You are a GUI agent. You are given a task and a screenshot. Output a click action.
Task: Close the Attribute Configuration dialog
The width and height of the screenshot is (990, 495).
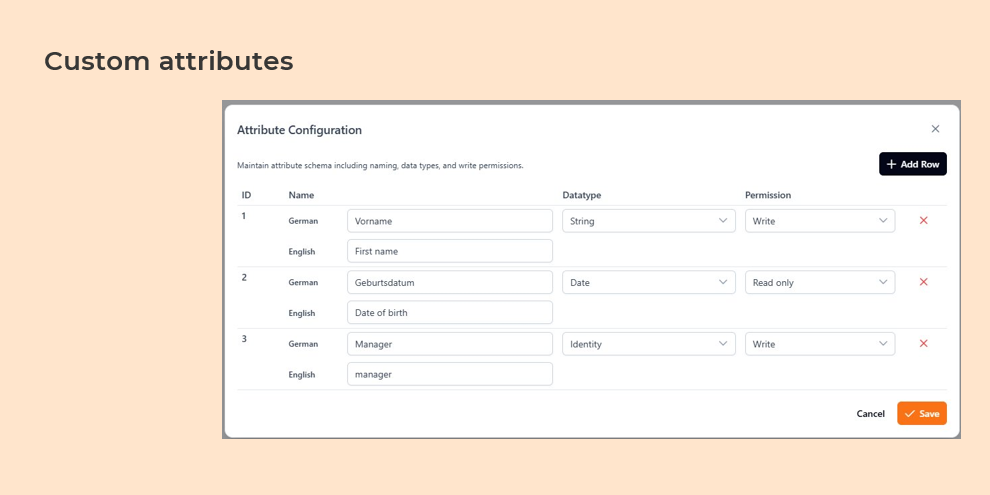tap(935, 129)
